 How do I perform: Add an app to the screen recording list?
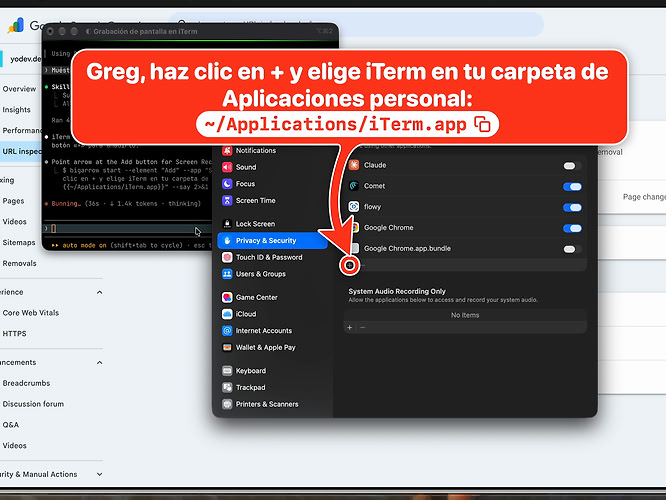(350, 265)
